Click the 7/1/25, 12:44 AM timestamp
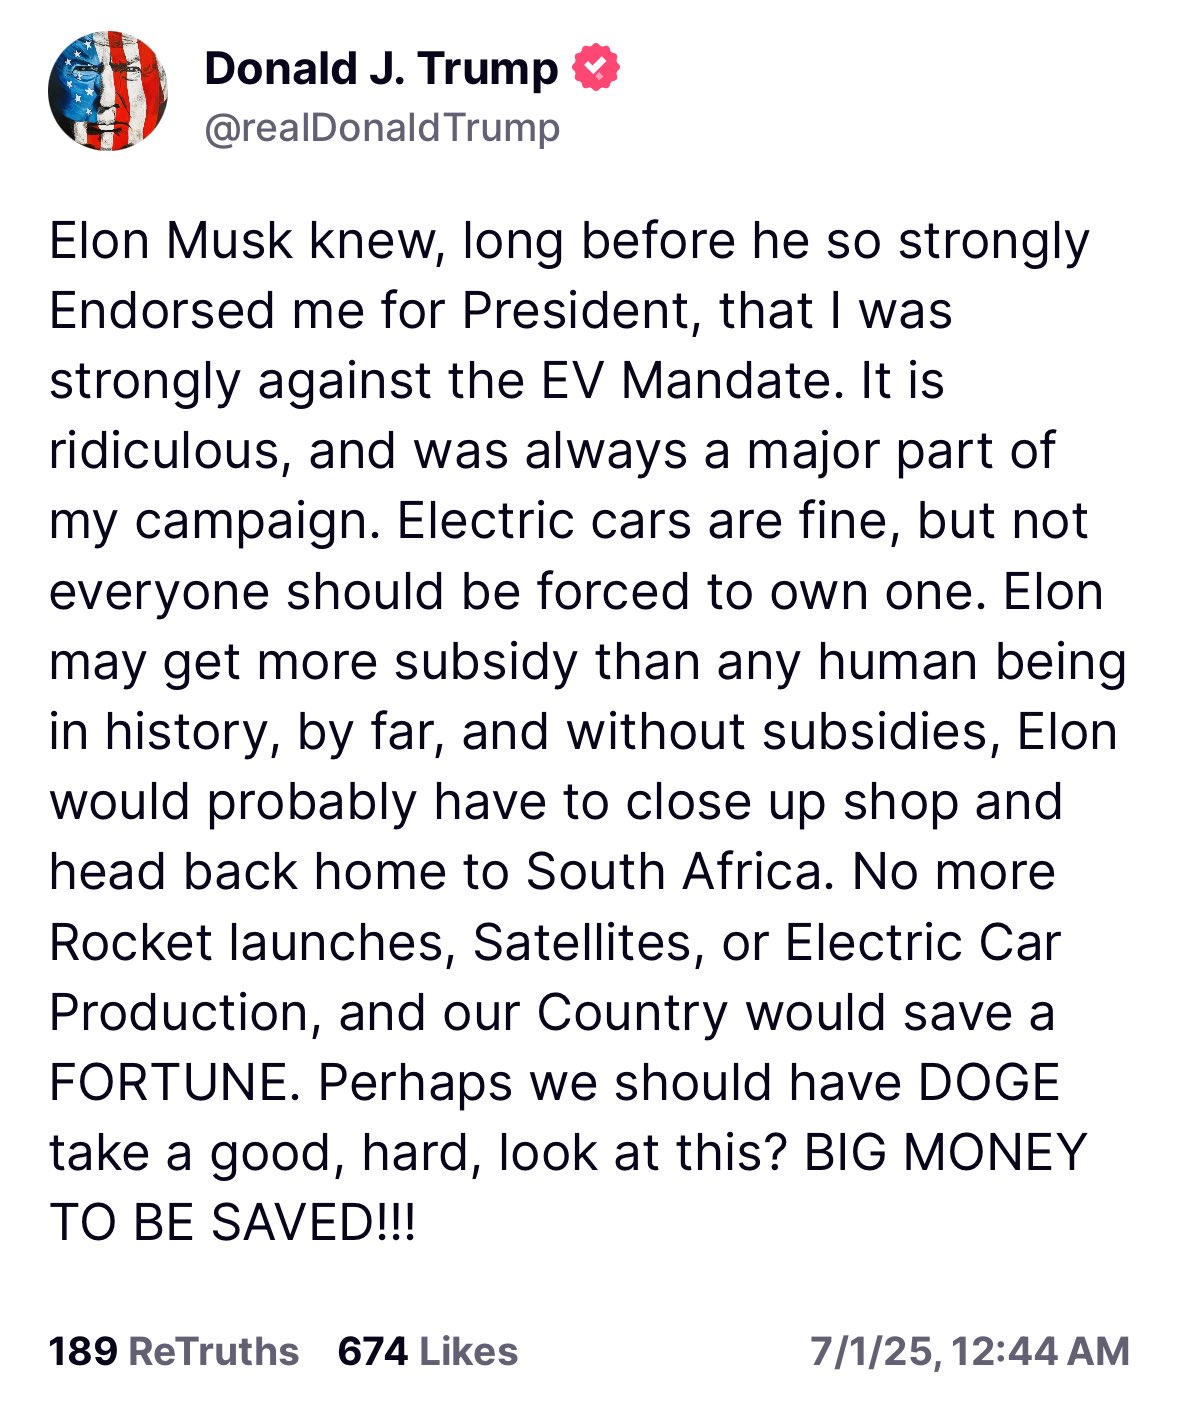Viewport: 1179px width, 1412px height. pyautogui.click(x=972, y=1352)
